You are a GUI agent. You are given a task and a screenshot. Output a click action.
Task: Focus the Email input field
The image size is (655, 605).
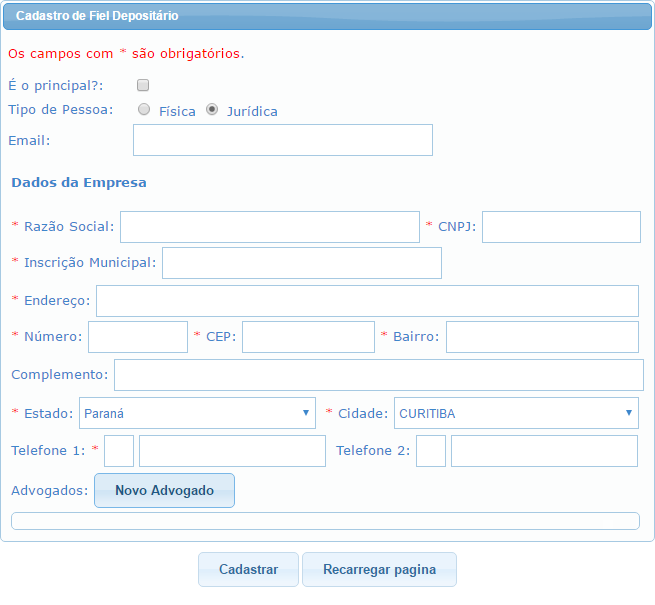[282, 140]
